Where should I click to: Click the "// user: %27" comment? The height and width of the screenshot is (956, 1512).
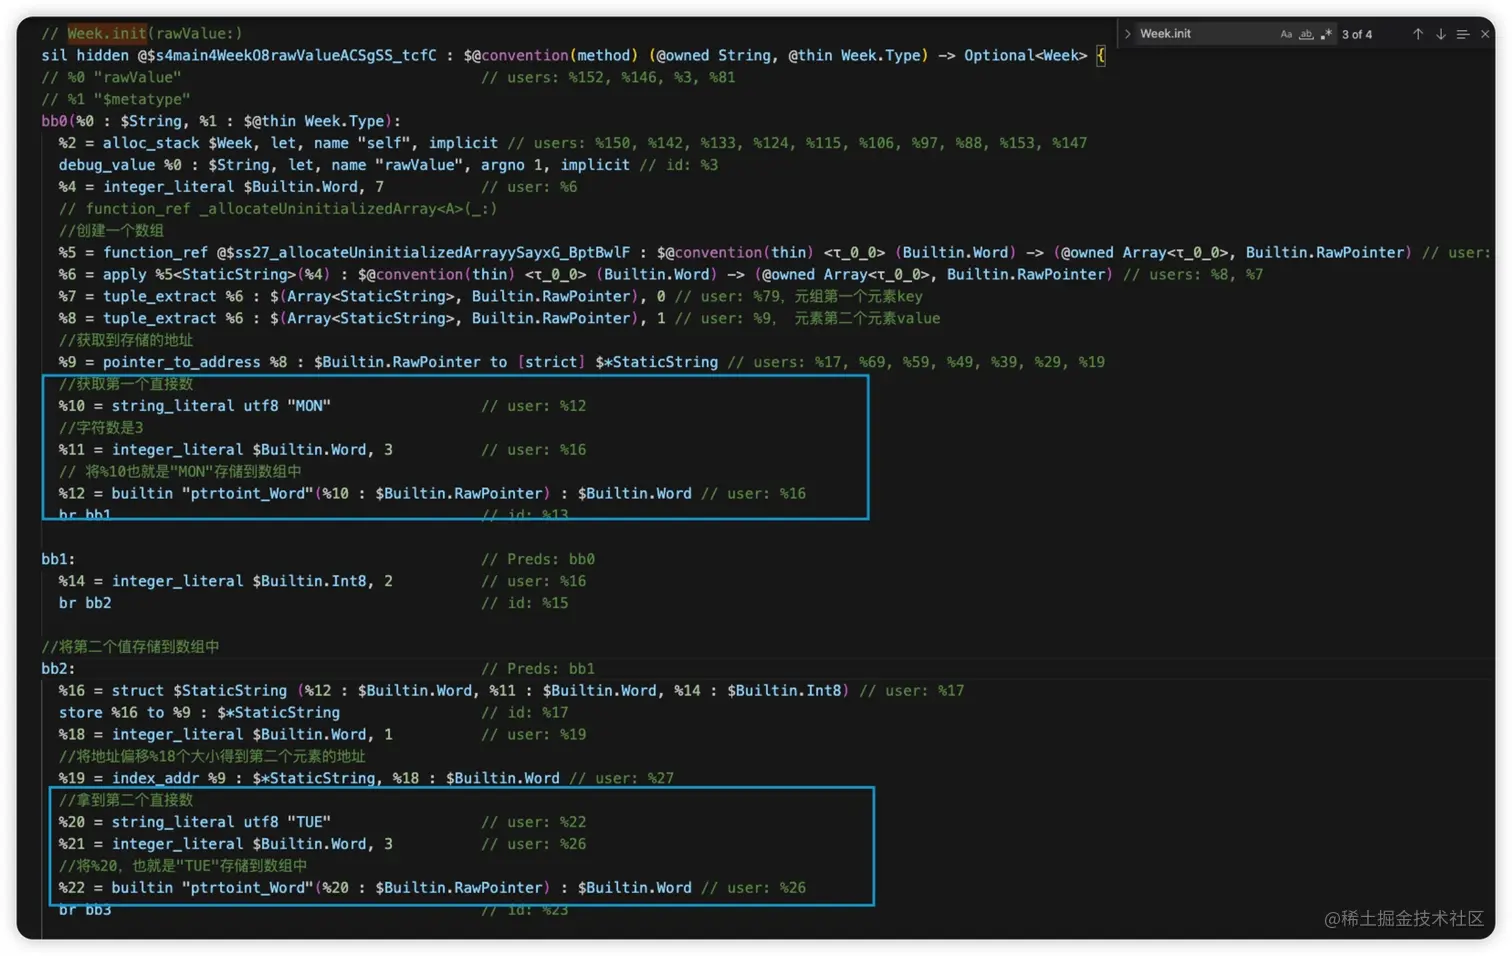coord(621,778)
